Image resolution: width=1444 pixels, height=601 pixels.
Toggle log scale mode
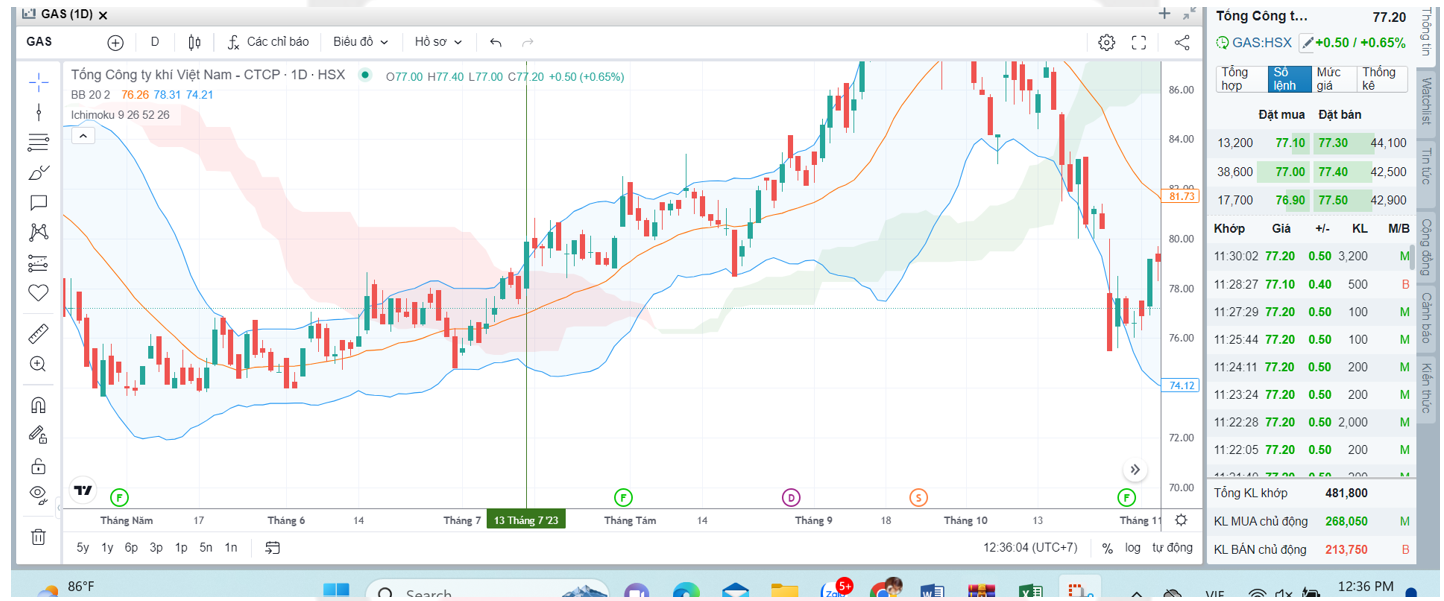(1132, 548)
